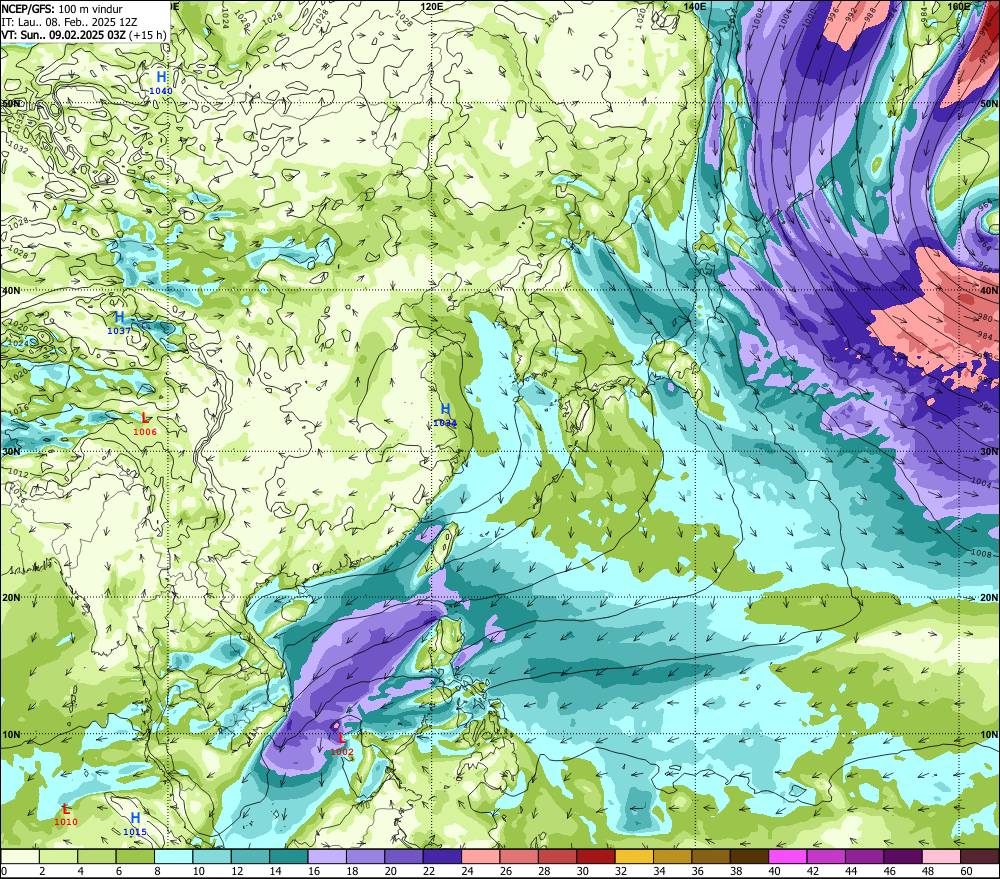The height and width of the screenshot is (879, 1000).
Task: Select the dark maroon 60 legend swatch
Action: [980, 857]
